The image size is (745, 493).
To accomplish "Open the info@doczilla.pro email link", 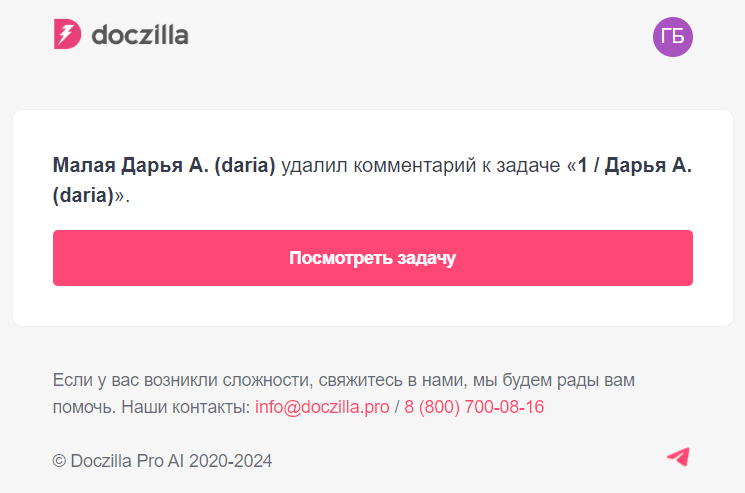I will [322, 407].
